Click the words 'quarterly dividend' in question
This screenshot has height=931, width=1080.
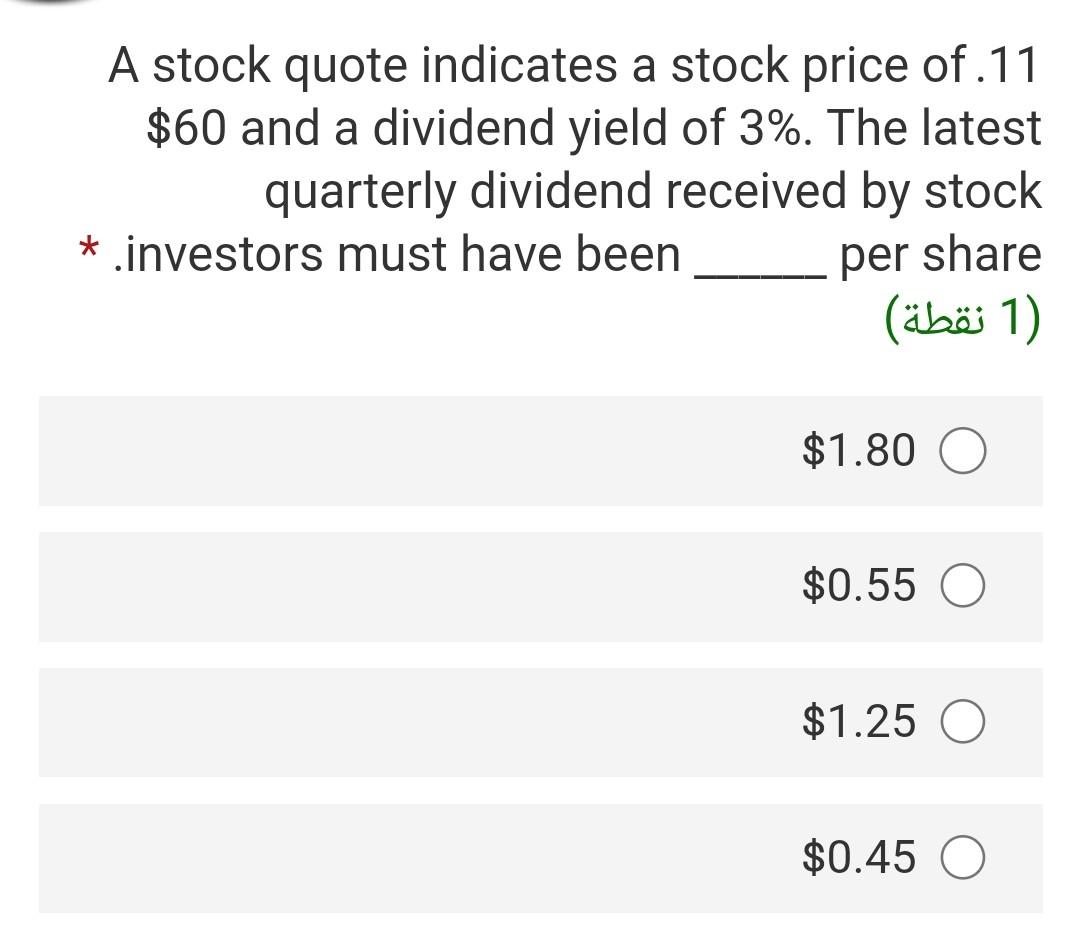tap(458, 191)
